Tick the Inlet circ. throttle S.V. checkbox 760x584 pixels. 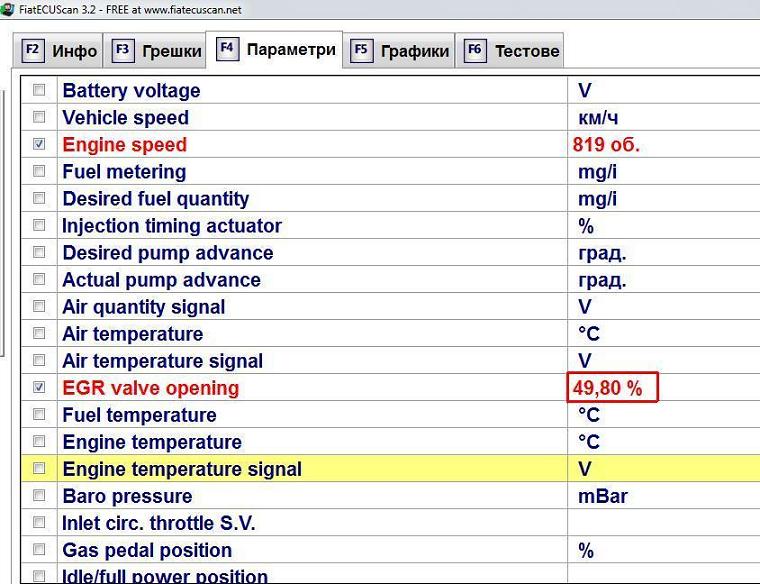39,522
